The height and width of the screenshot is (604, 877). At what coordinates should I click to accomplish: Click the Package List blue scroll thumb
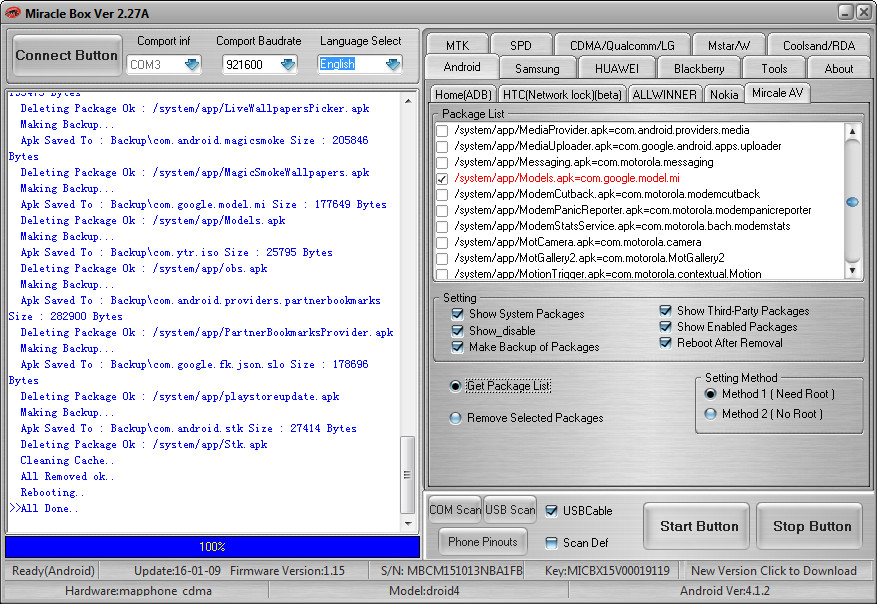pyautogui.click(x=852, y=202)
